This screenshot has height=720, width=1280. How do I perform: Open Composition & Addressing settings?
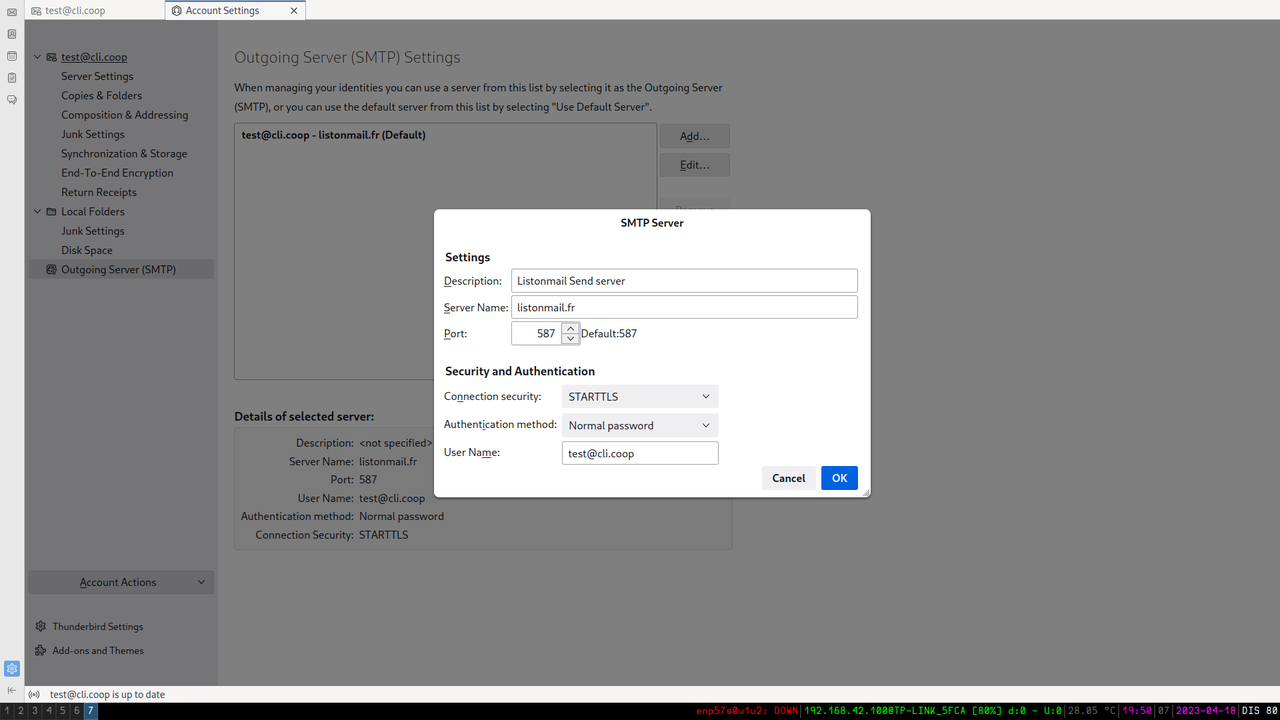(124, 115)
